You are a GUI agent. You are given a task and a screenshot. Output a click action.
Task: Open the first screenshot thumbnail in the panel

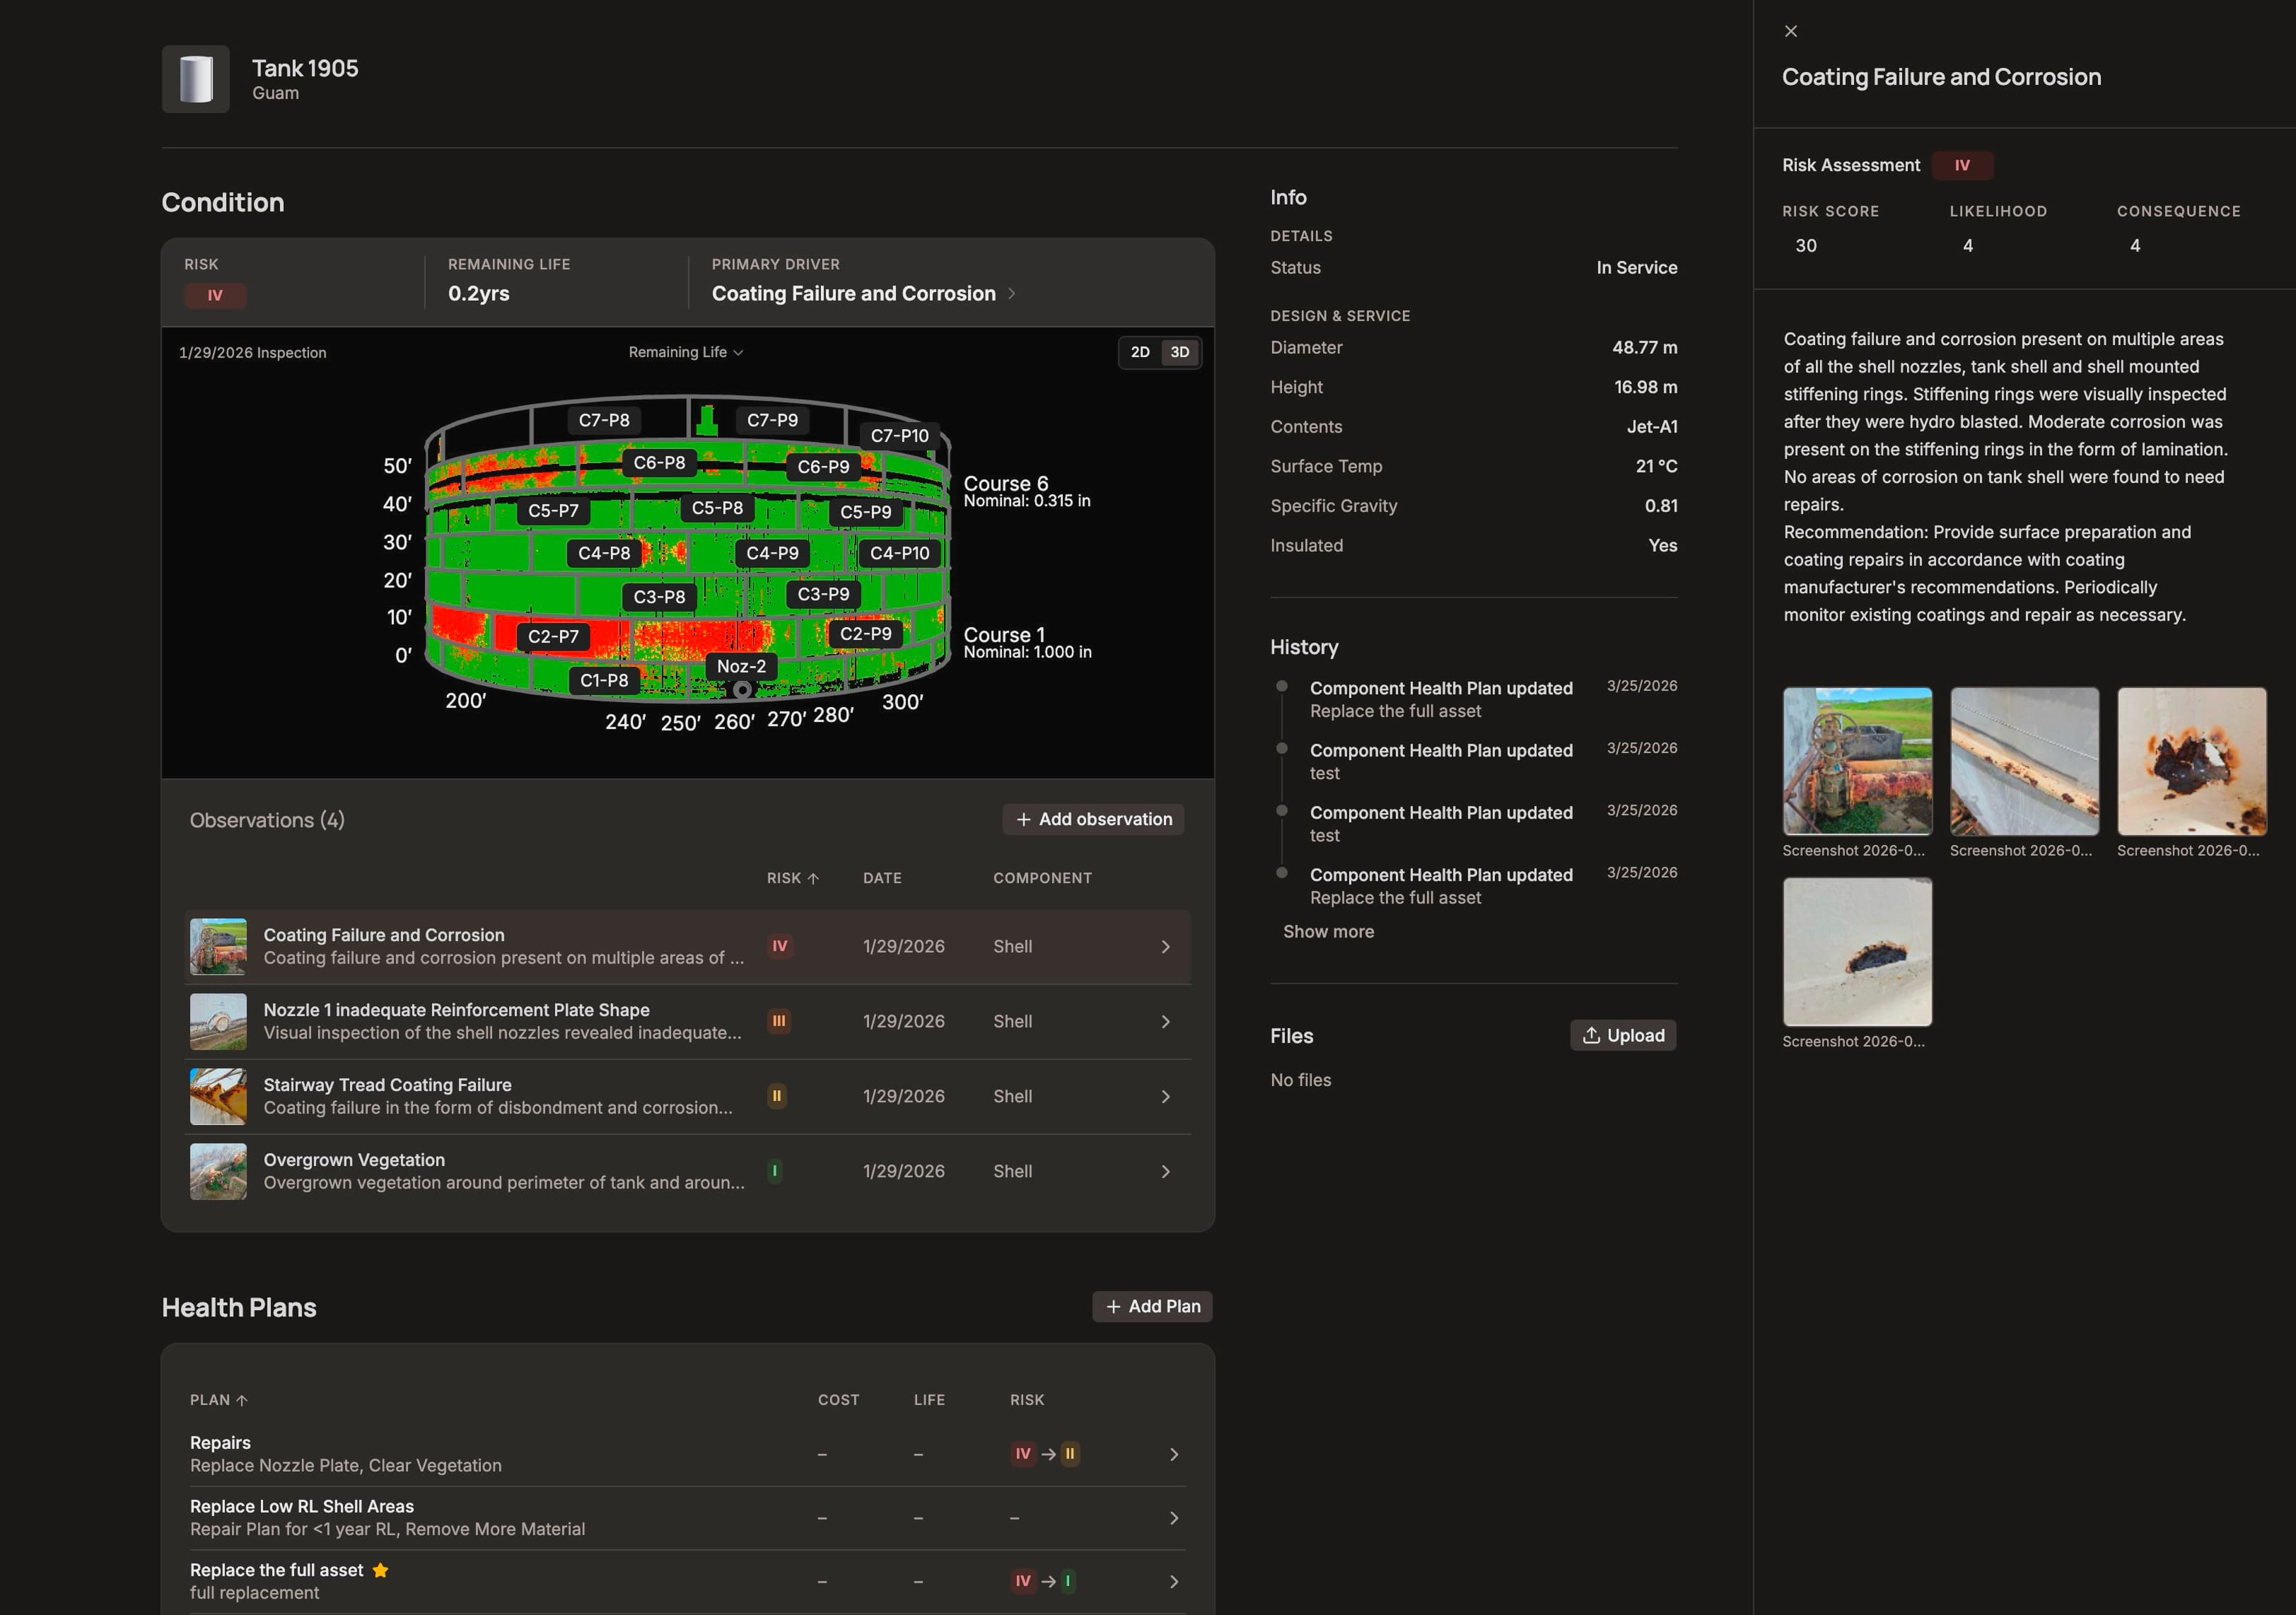click(1857, 761)
